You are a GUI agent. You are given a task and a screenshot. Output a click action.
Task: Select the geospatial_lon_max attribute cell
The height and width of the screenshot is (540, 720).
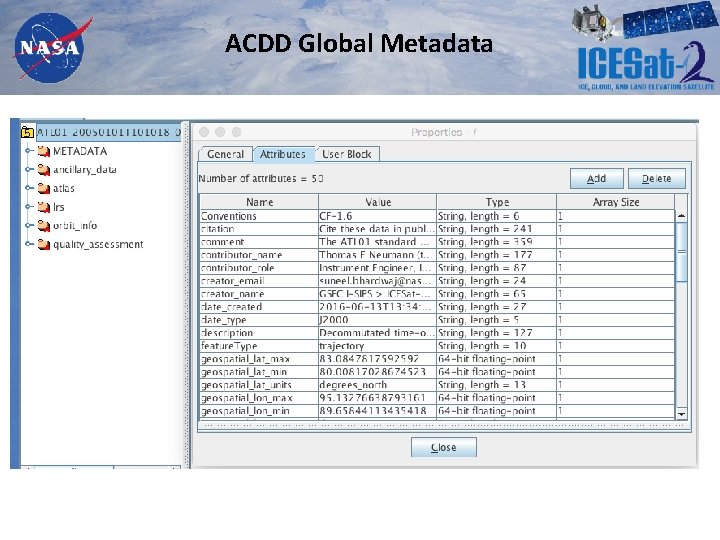(259, 398)
